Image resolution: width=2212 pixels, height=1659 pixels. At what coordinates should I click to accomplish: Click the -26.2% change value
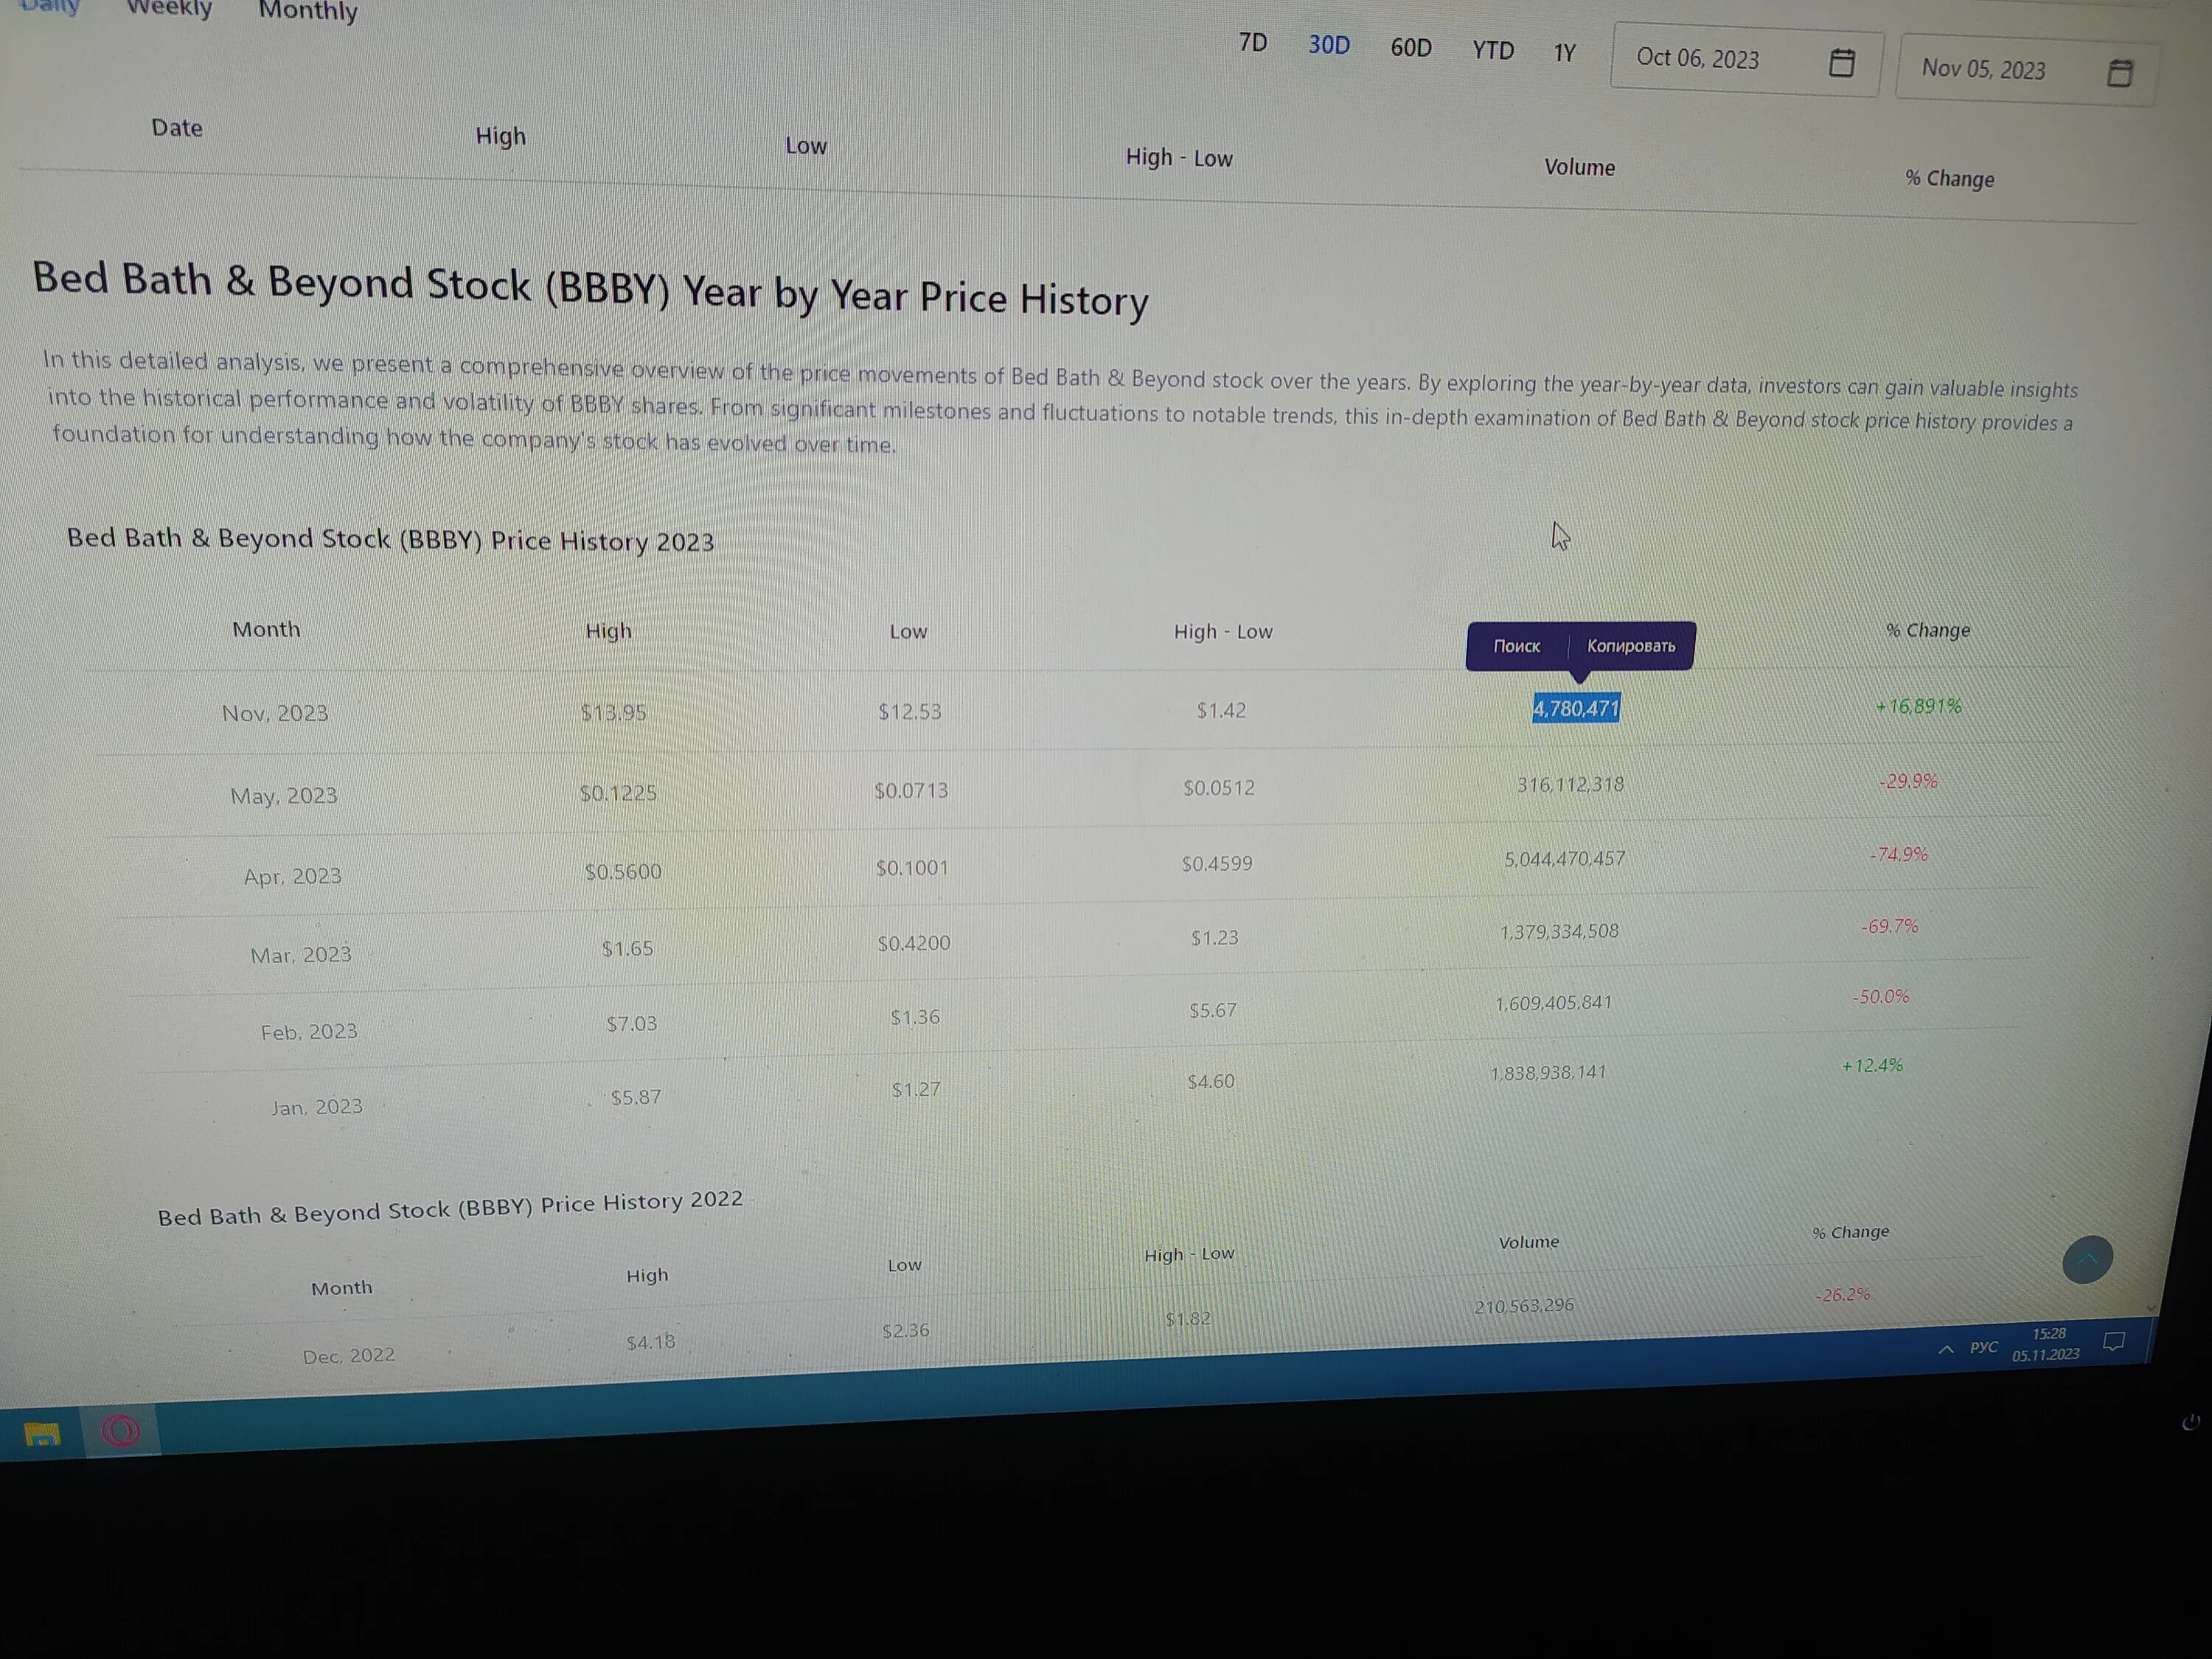point(1842,1295)
